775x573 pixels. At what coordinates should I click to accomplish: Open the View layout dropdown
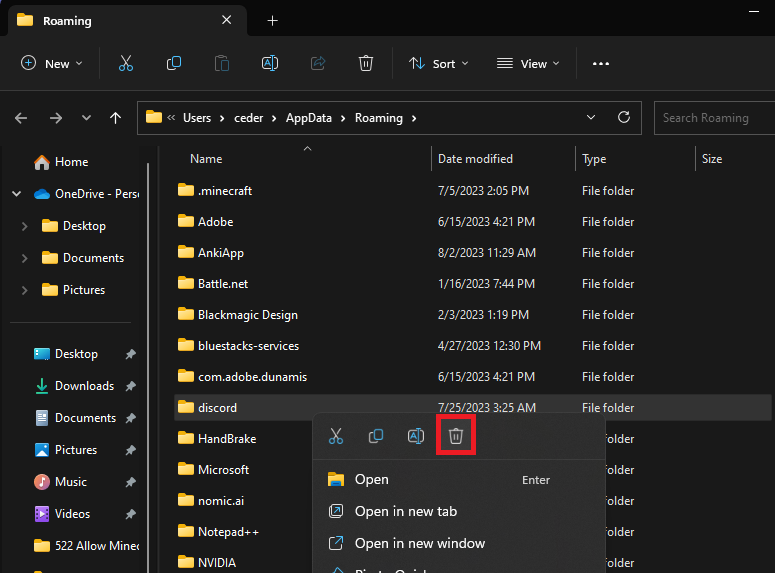click(528, 64)
